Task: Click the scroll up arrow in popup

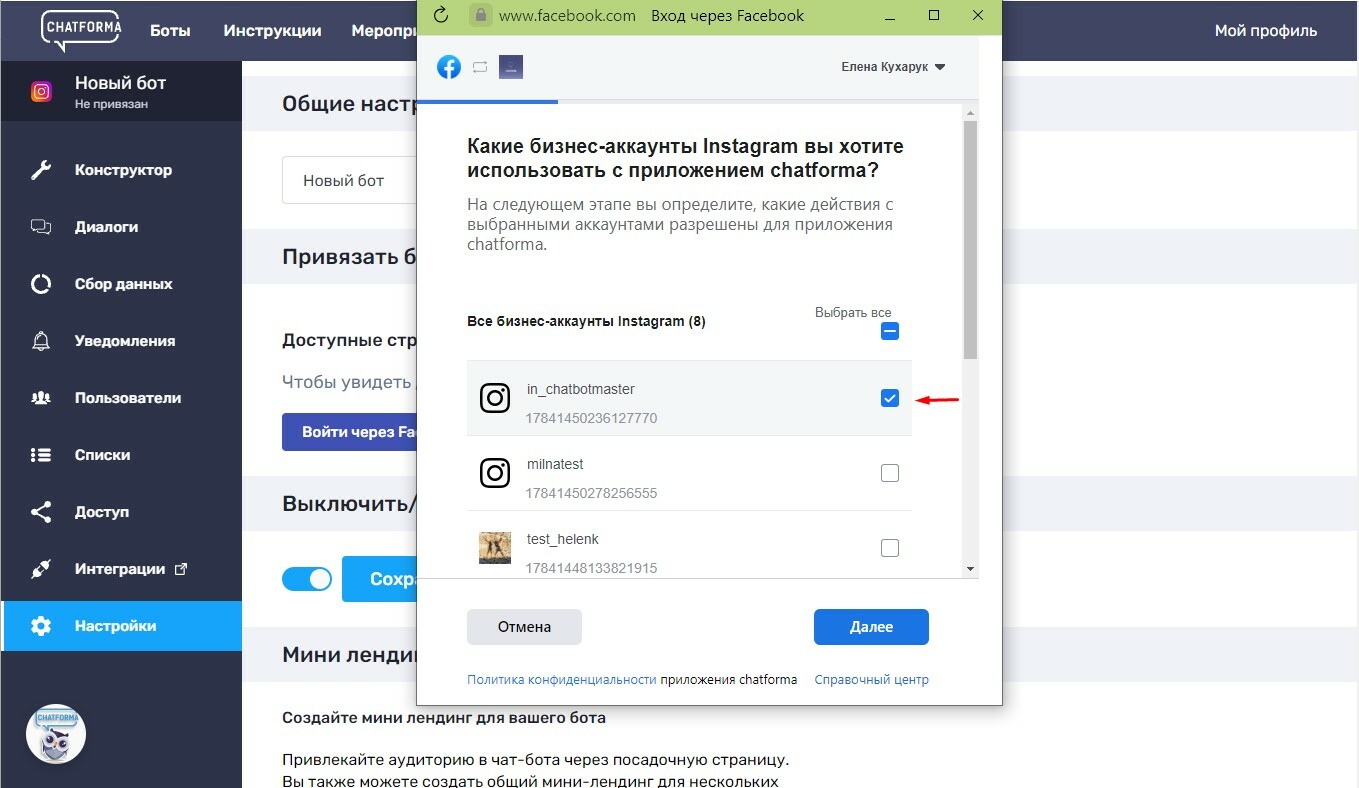Action: (x=970, y=114)
